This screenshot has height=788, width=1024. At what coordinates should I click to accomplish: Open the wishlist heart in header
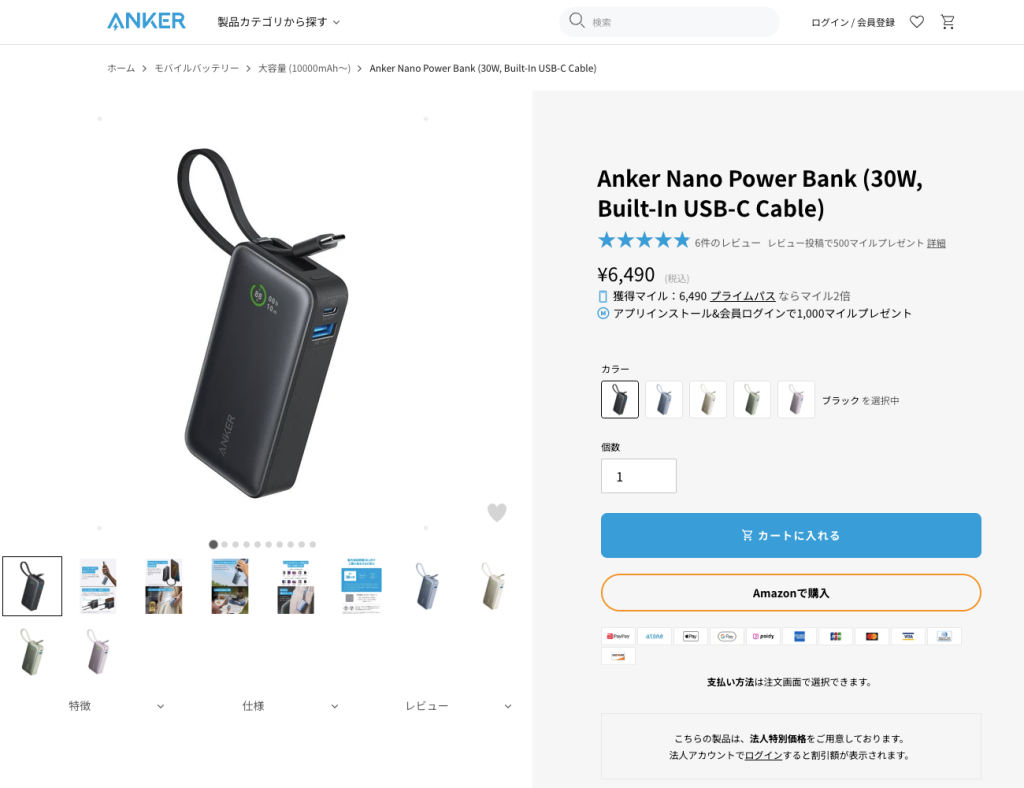917,22
